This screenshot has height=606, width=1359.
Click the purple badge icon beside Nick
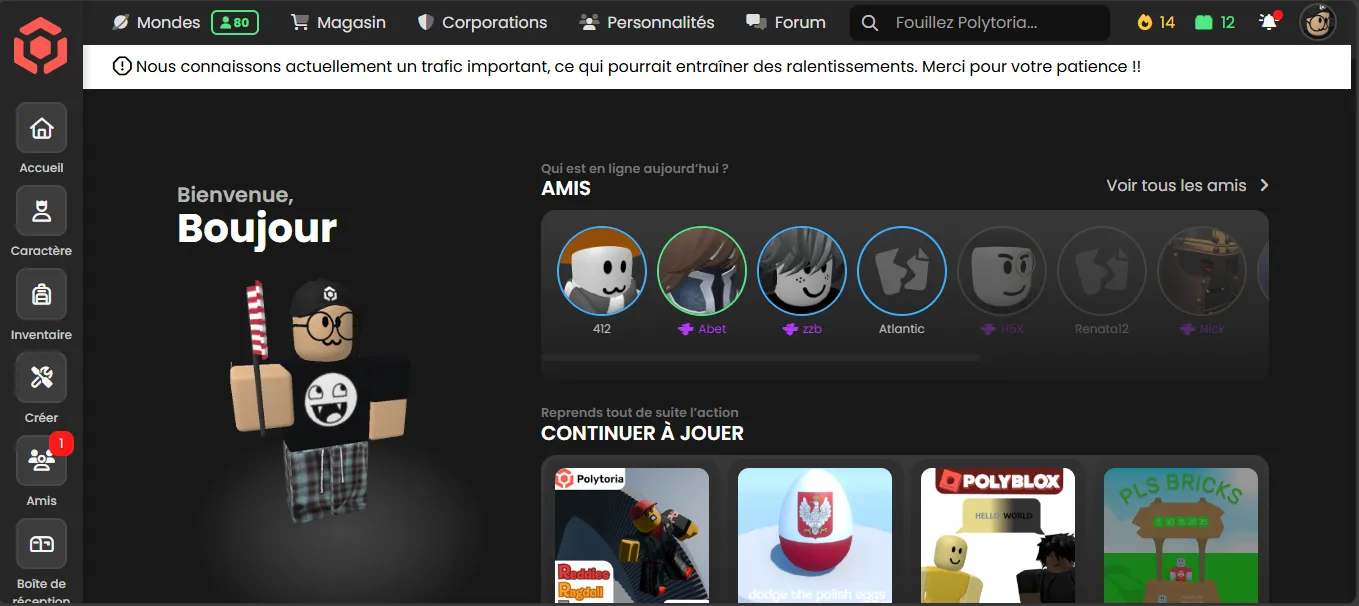click(1188, 329)
